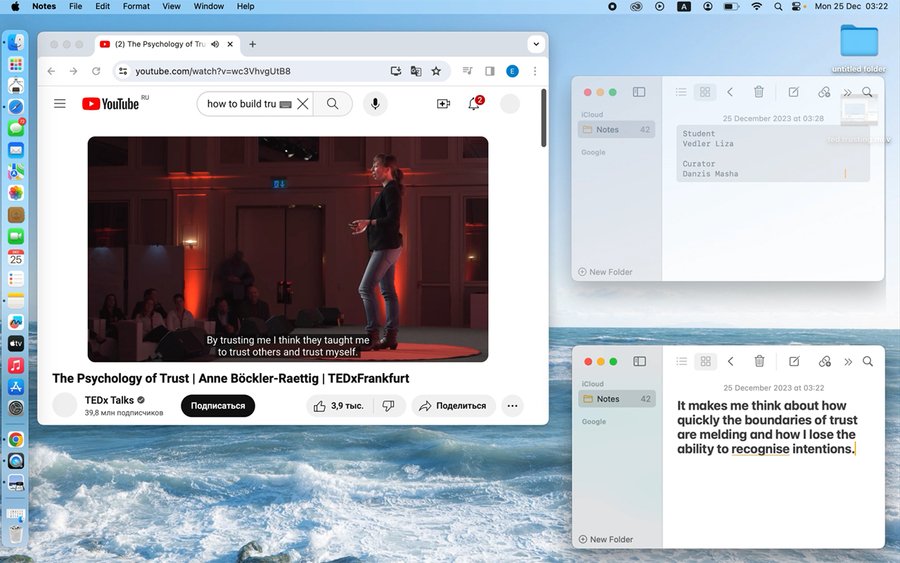Click the YouTube logo
Screen dimensions: 900x563
tap(110, 104)
